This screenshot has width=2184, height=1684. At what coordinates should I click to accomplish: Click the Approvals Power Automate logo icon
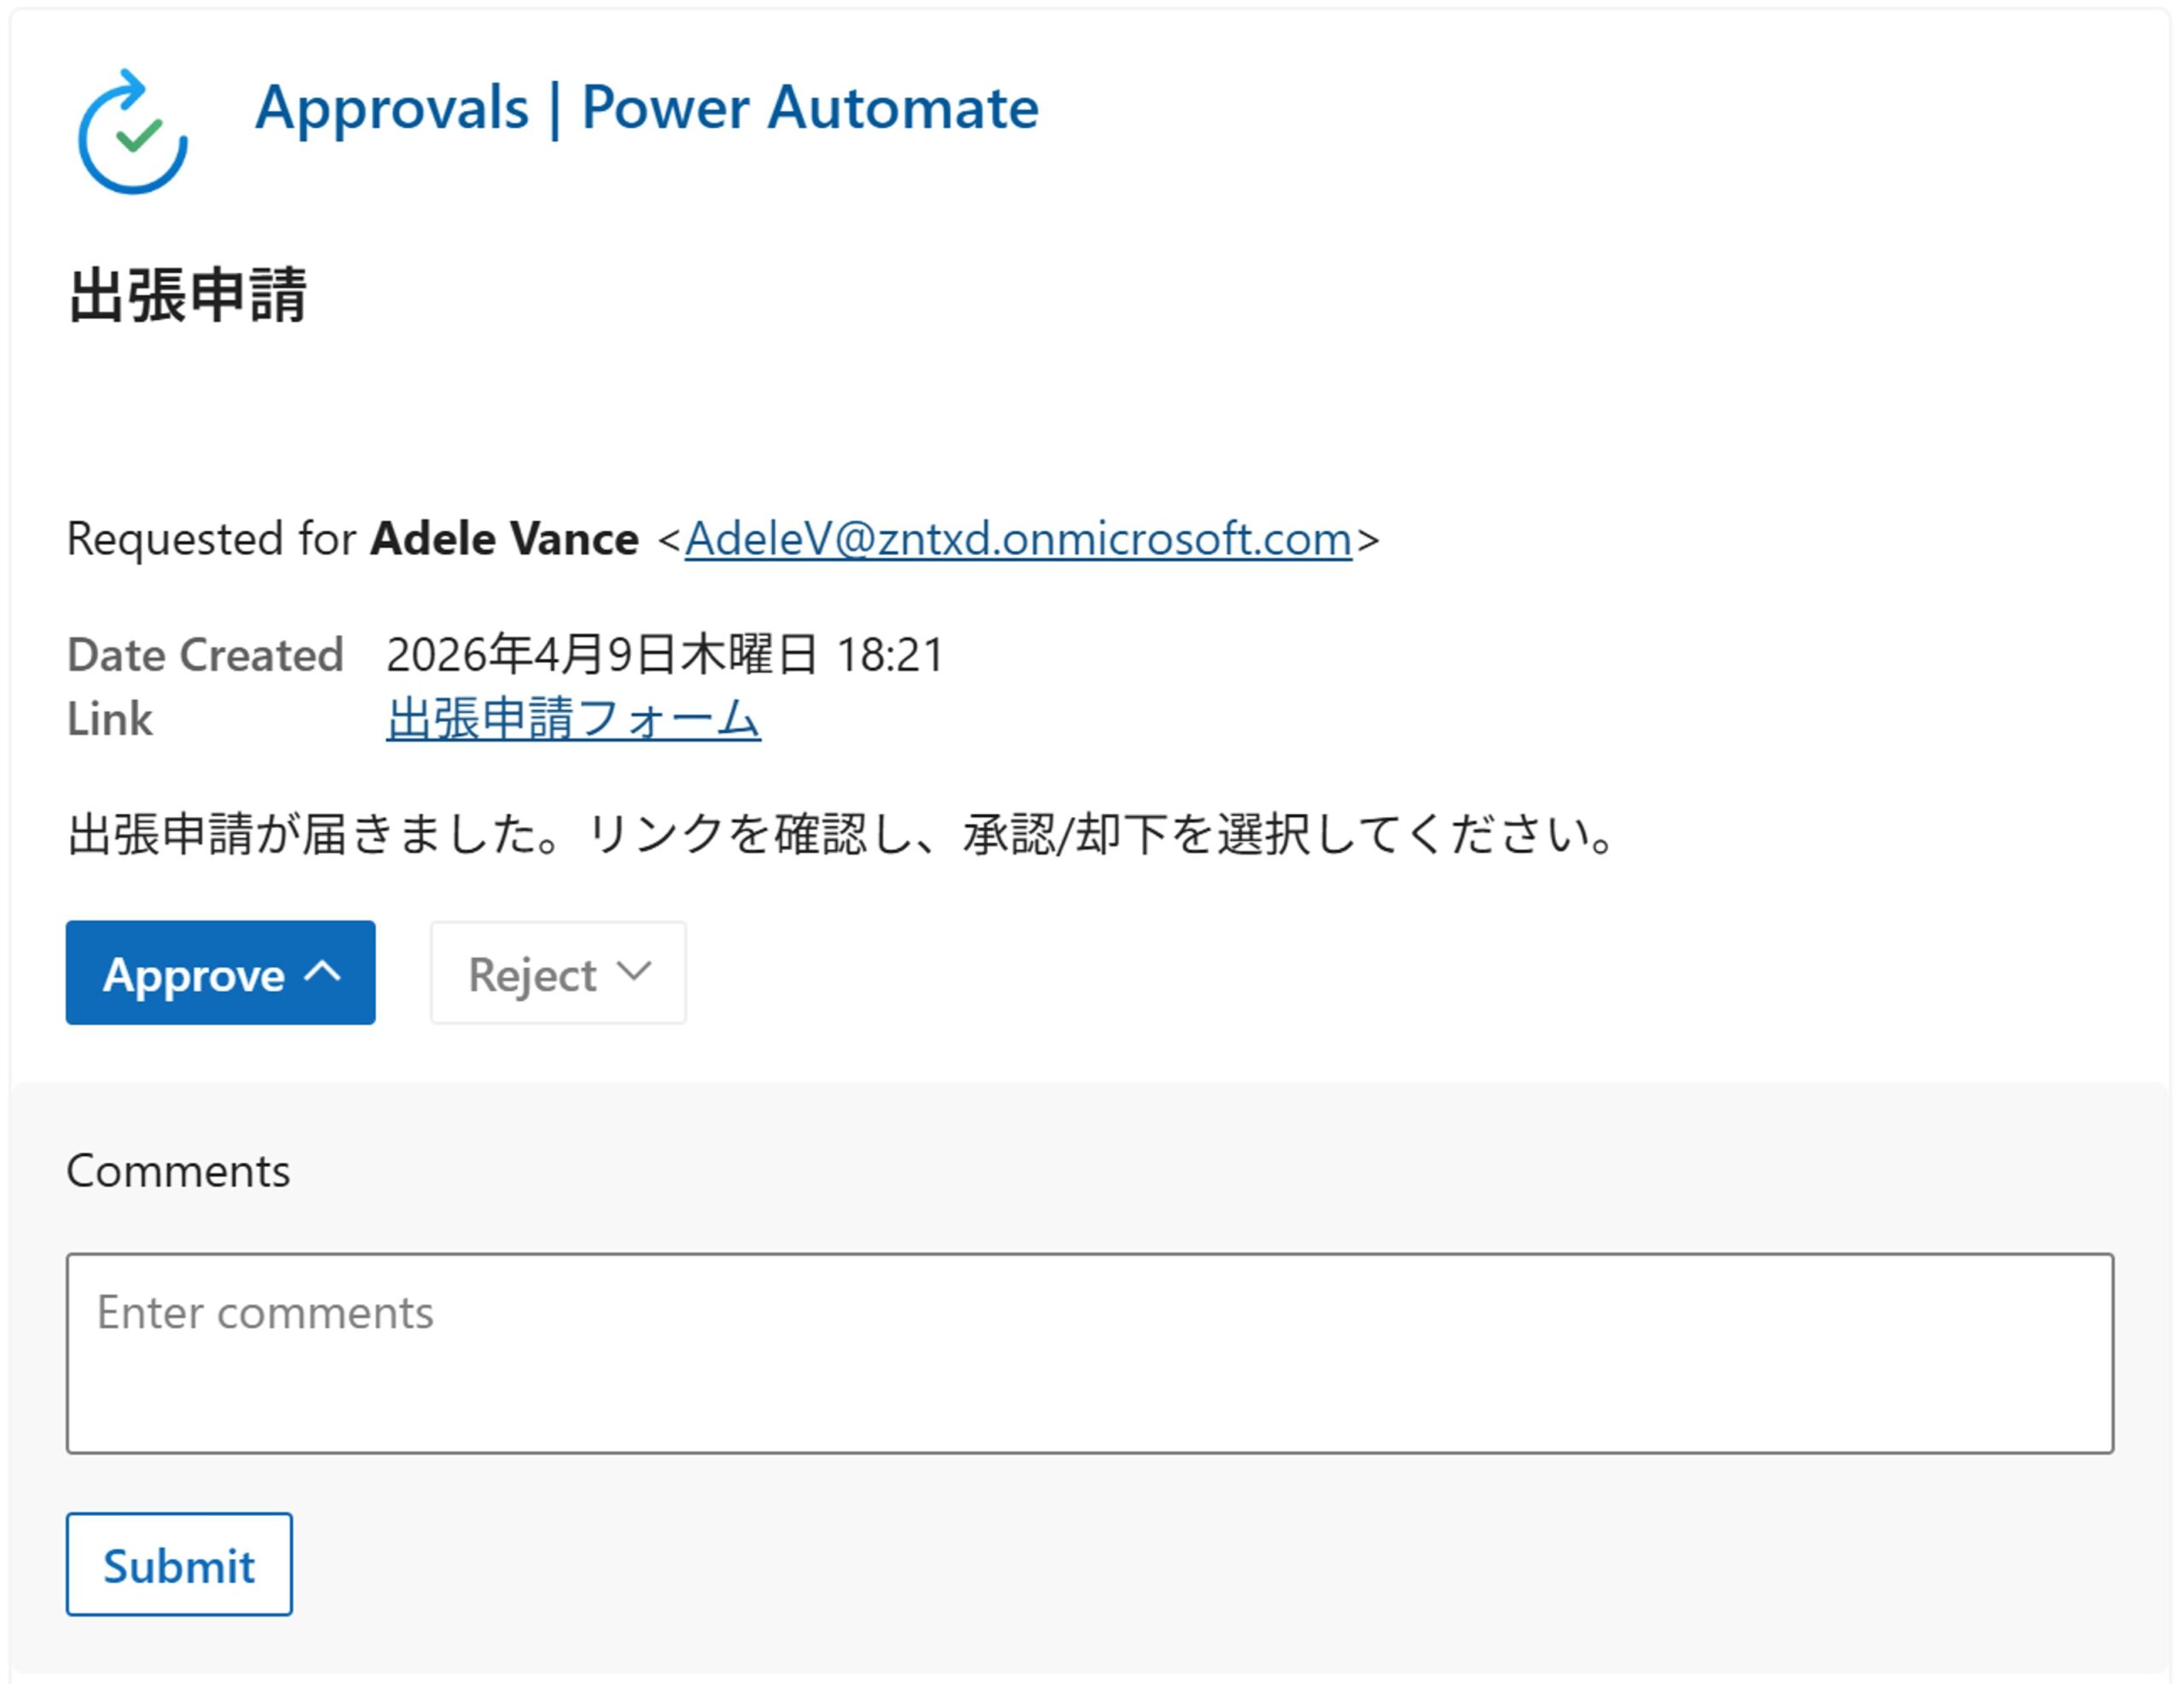[133, 132]
